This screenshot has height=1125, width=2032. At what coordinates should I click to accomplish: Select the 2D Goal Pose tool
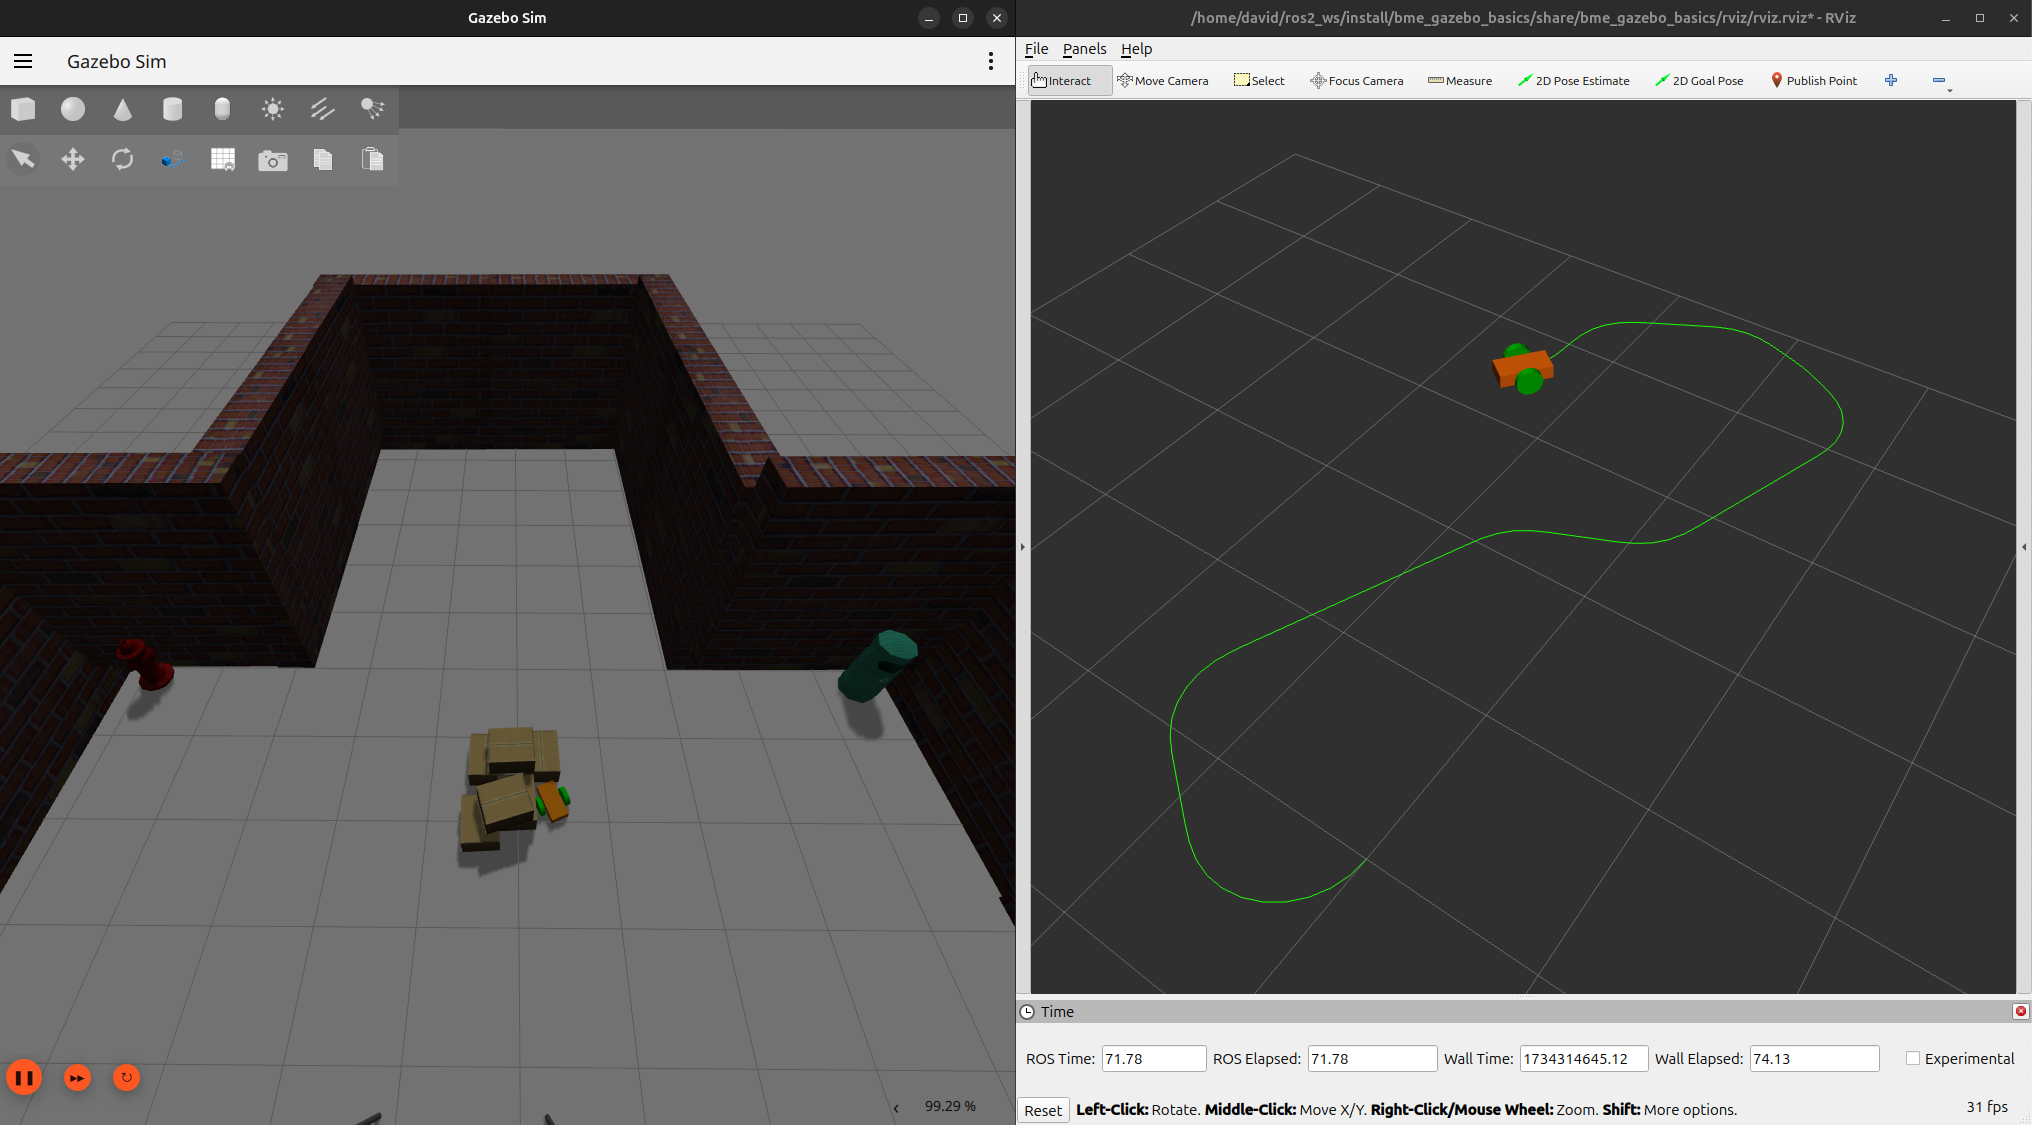point(1699,80)
